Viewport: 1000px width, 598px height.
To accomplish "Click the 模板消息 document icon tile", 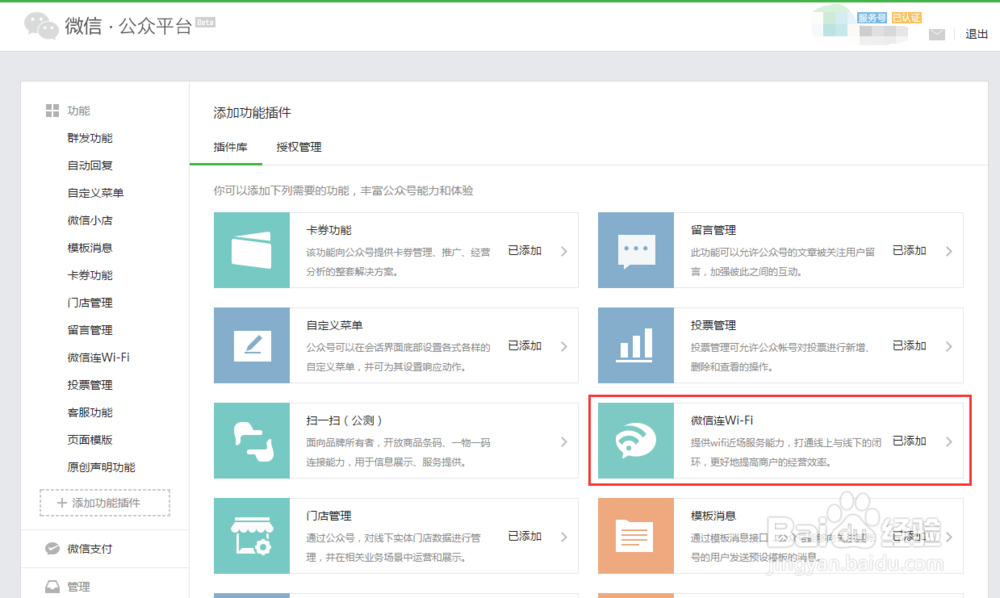I will 636,536.
